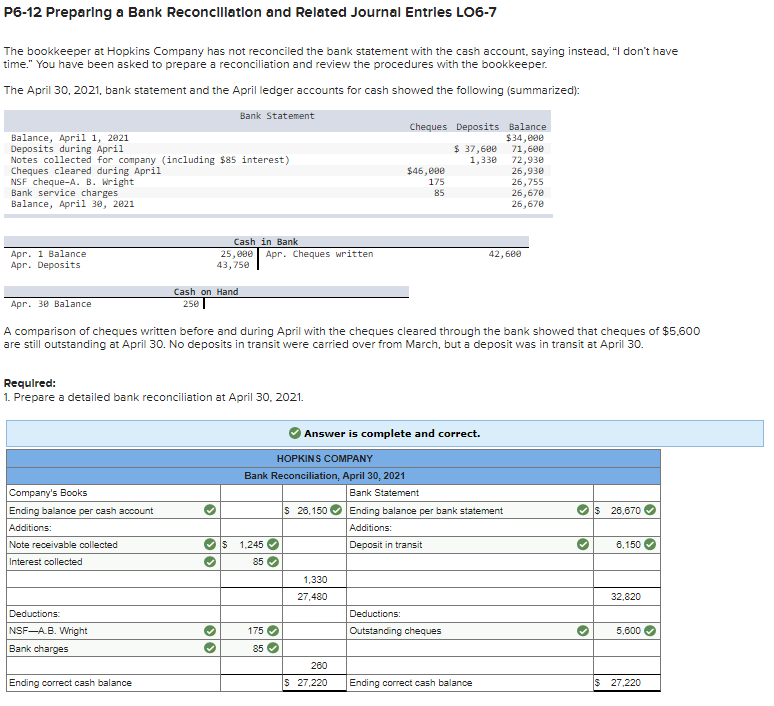The width and height of the screenshot is (774, 706).
Task: Click the $46,000 cheques cleared value
Action: coord(426,171)
